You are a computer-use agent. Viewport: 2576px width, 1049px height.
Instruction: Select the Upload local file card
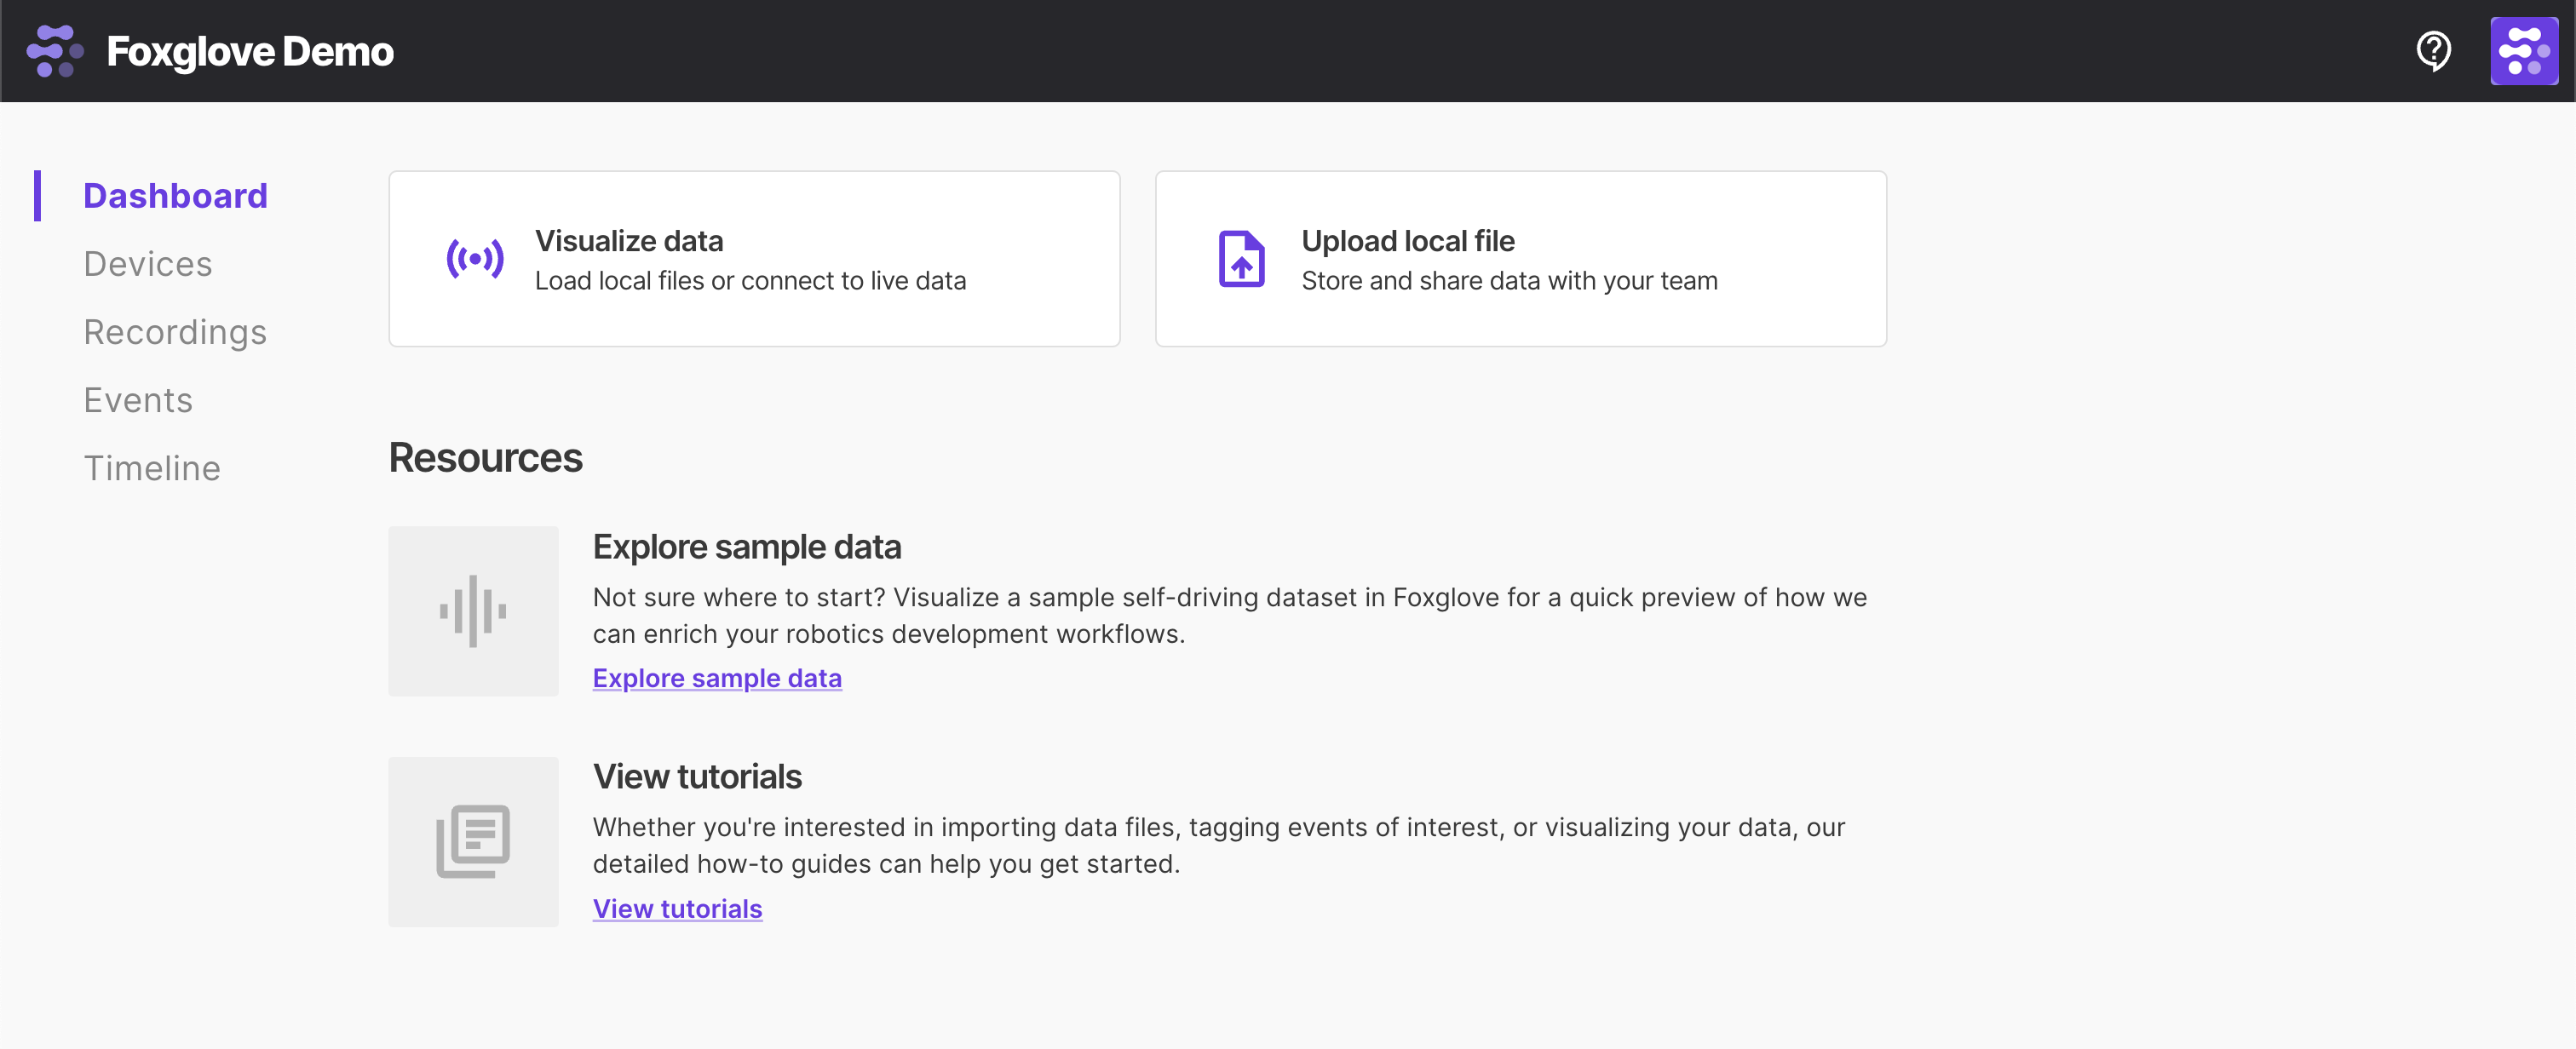1520,259
